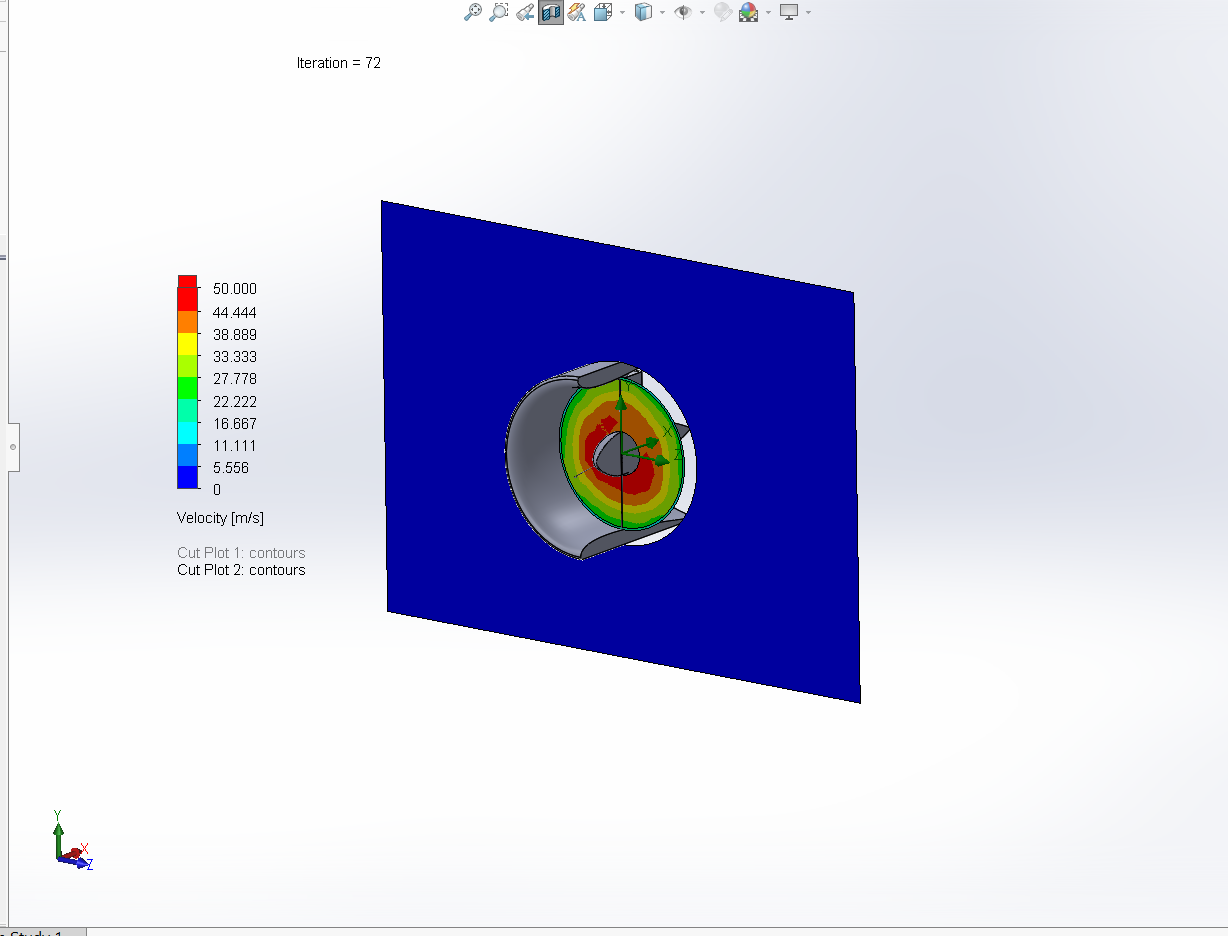Screen dimensions: 1228x936
Task: Click the Display Style icon
Action: 643,12
